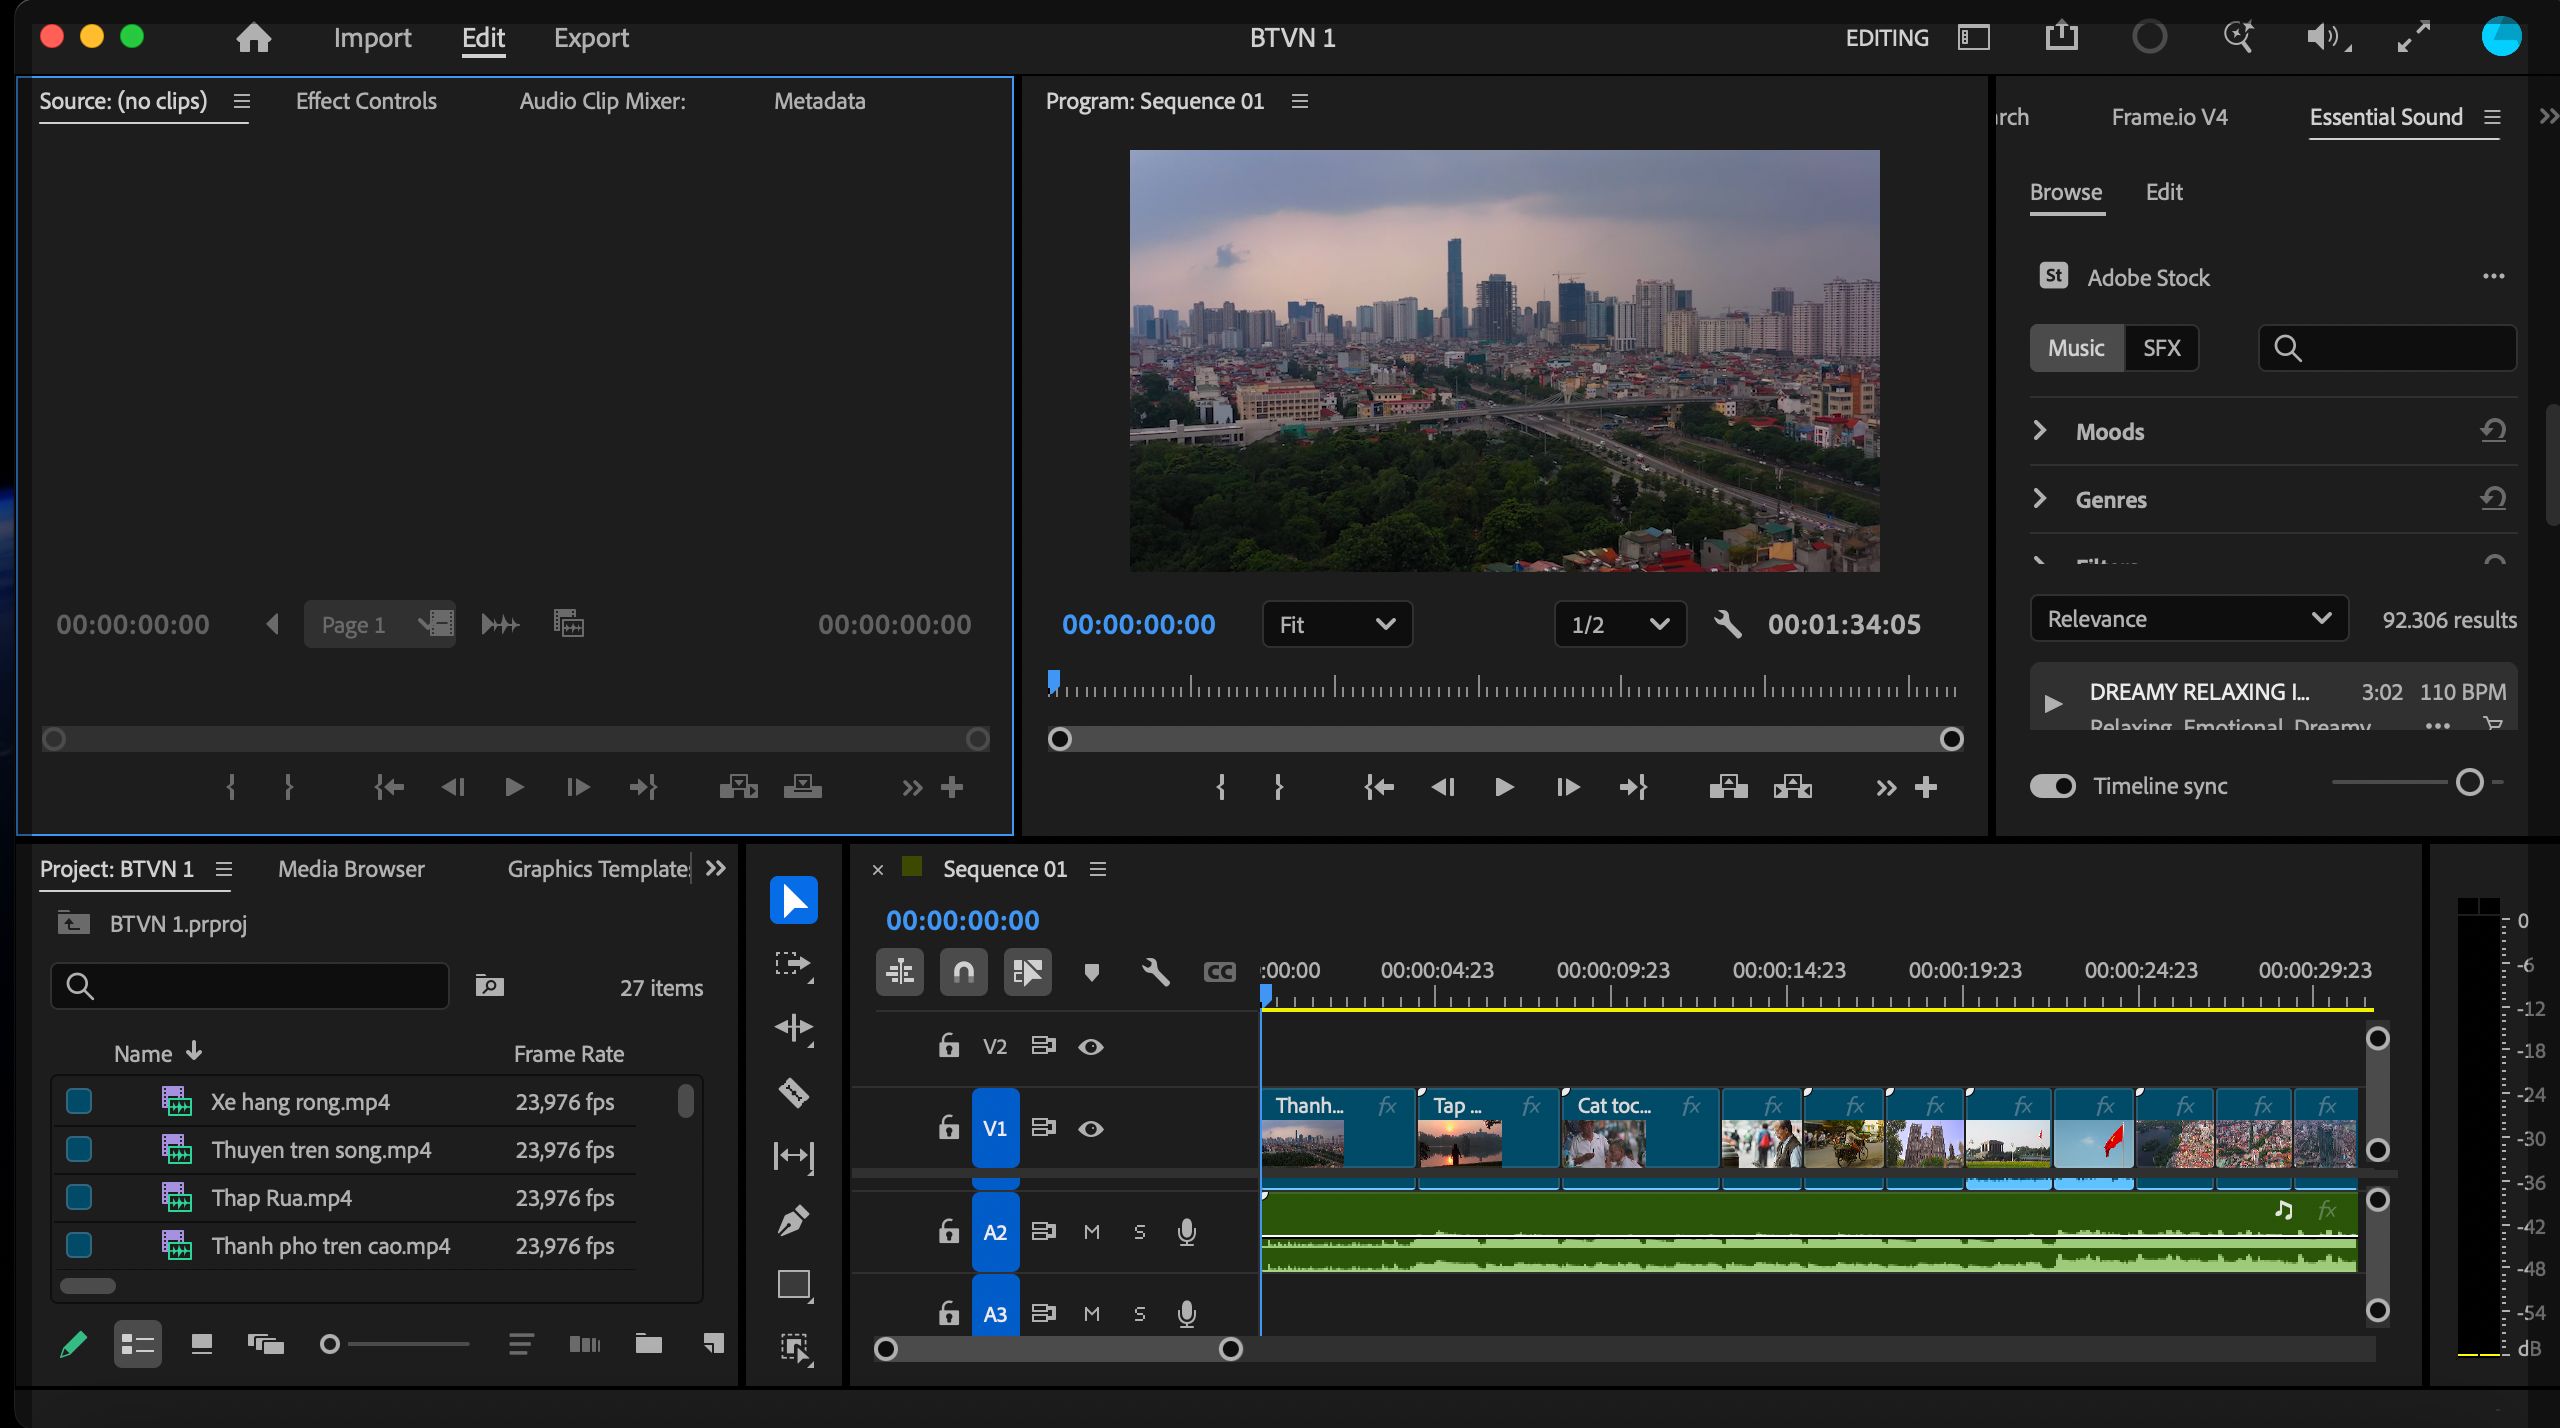Switch Project panel to icon view
This screenshot has width=2560, height=1428.
click(x=202, y=1344)
